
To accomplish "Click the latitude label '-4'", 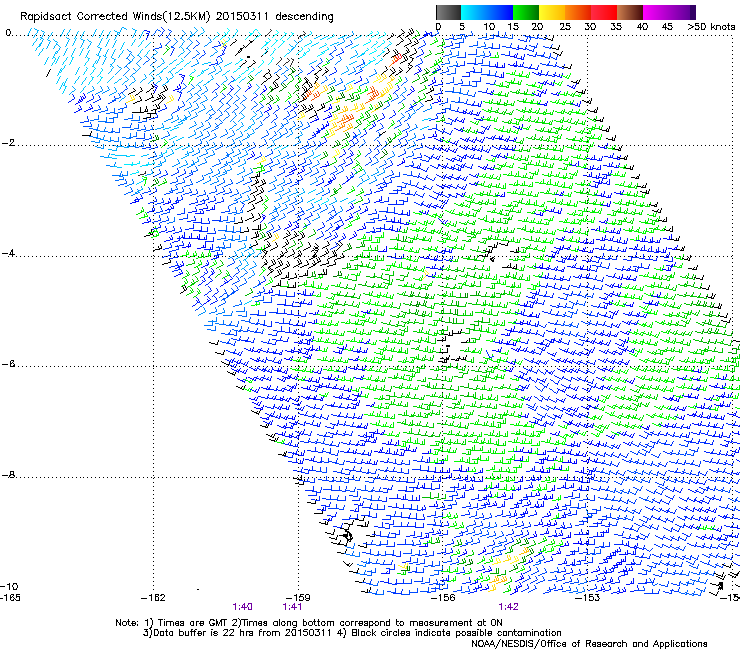I will tap(8, 253).
